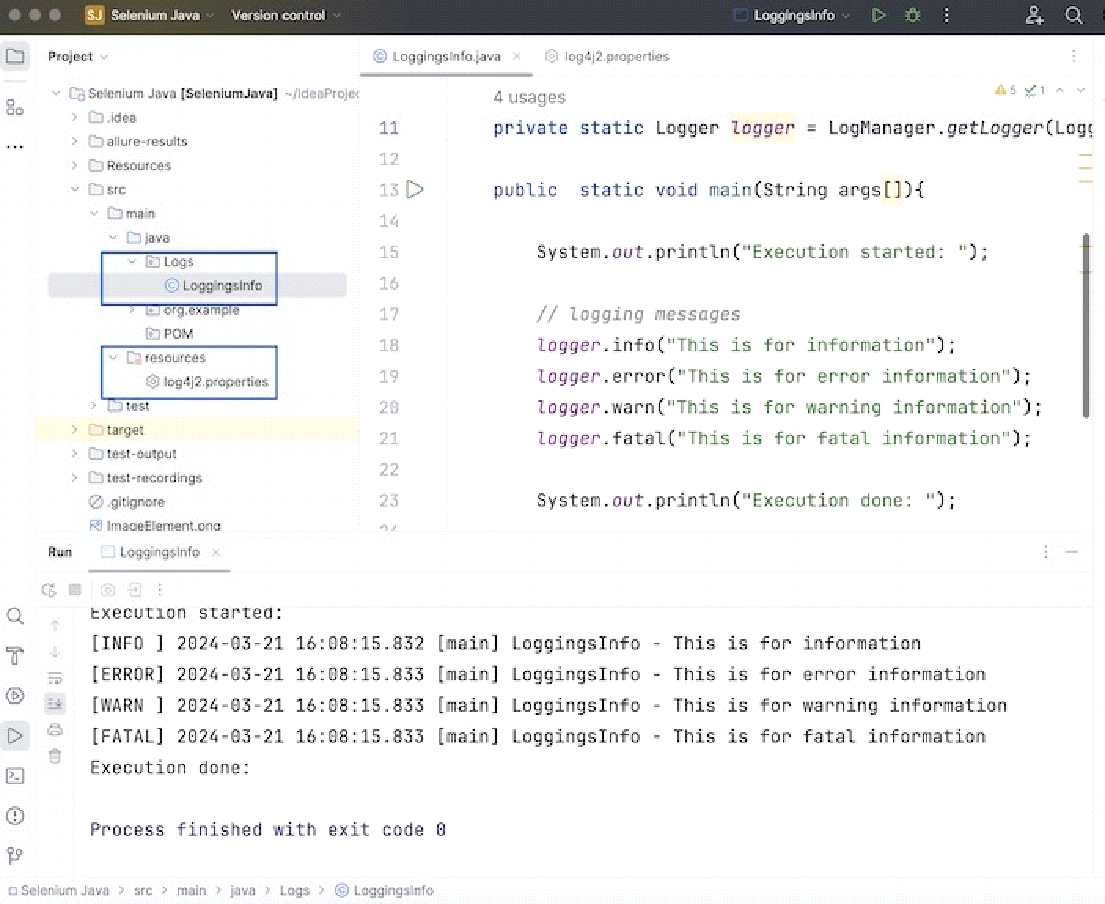Open editor tabs options menu
1105x904 pixels.
point(1073,56)
